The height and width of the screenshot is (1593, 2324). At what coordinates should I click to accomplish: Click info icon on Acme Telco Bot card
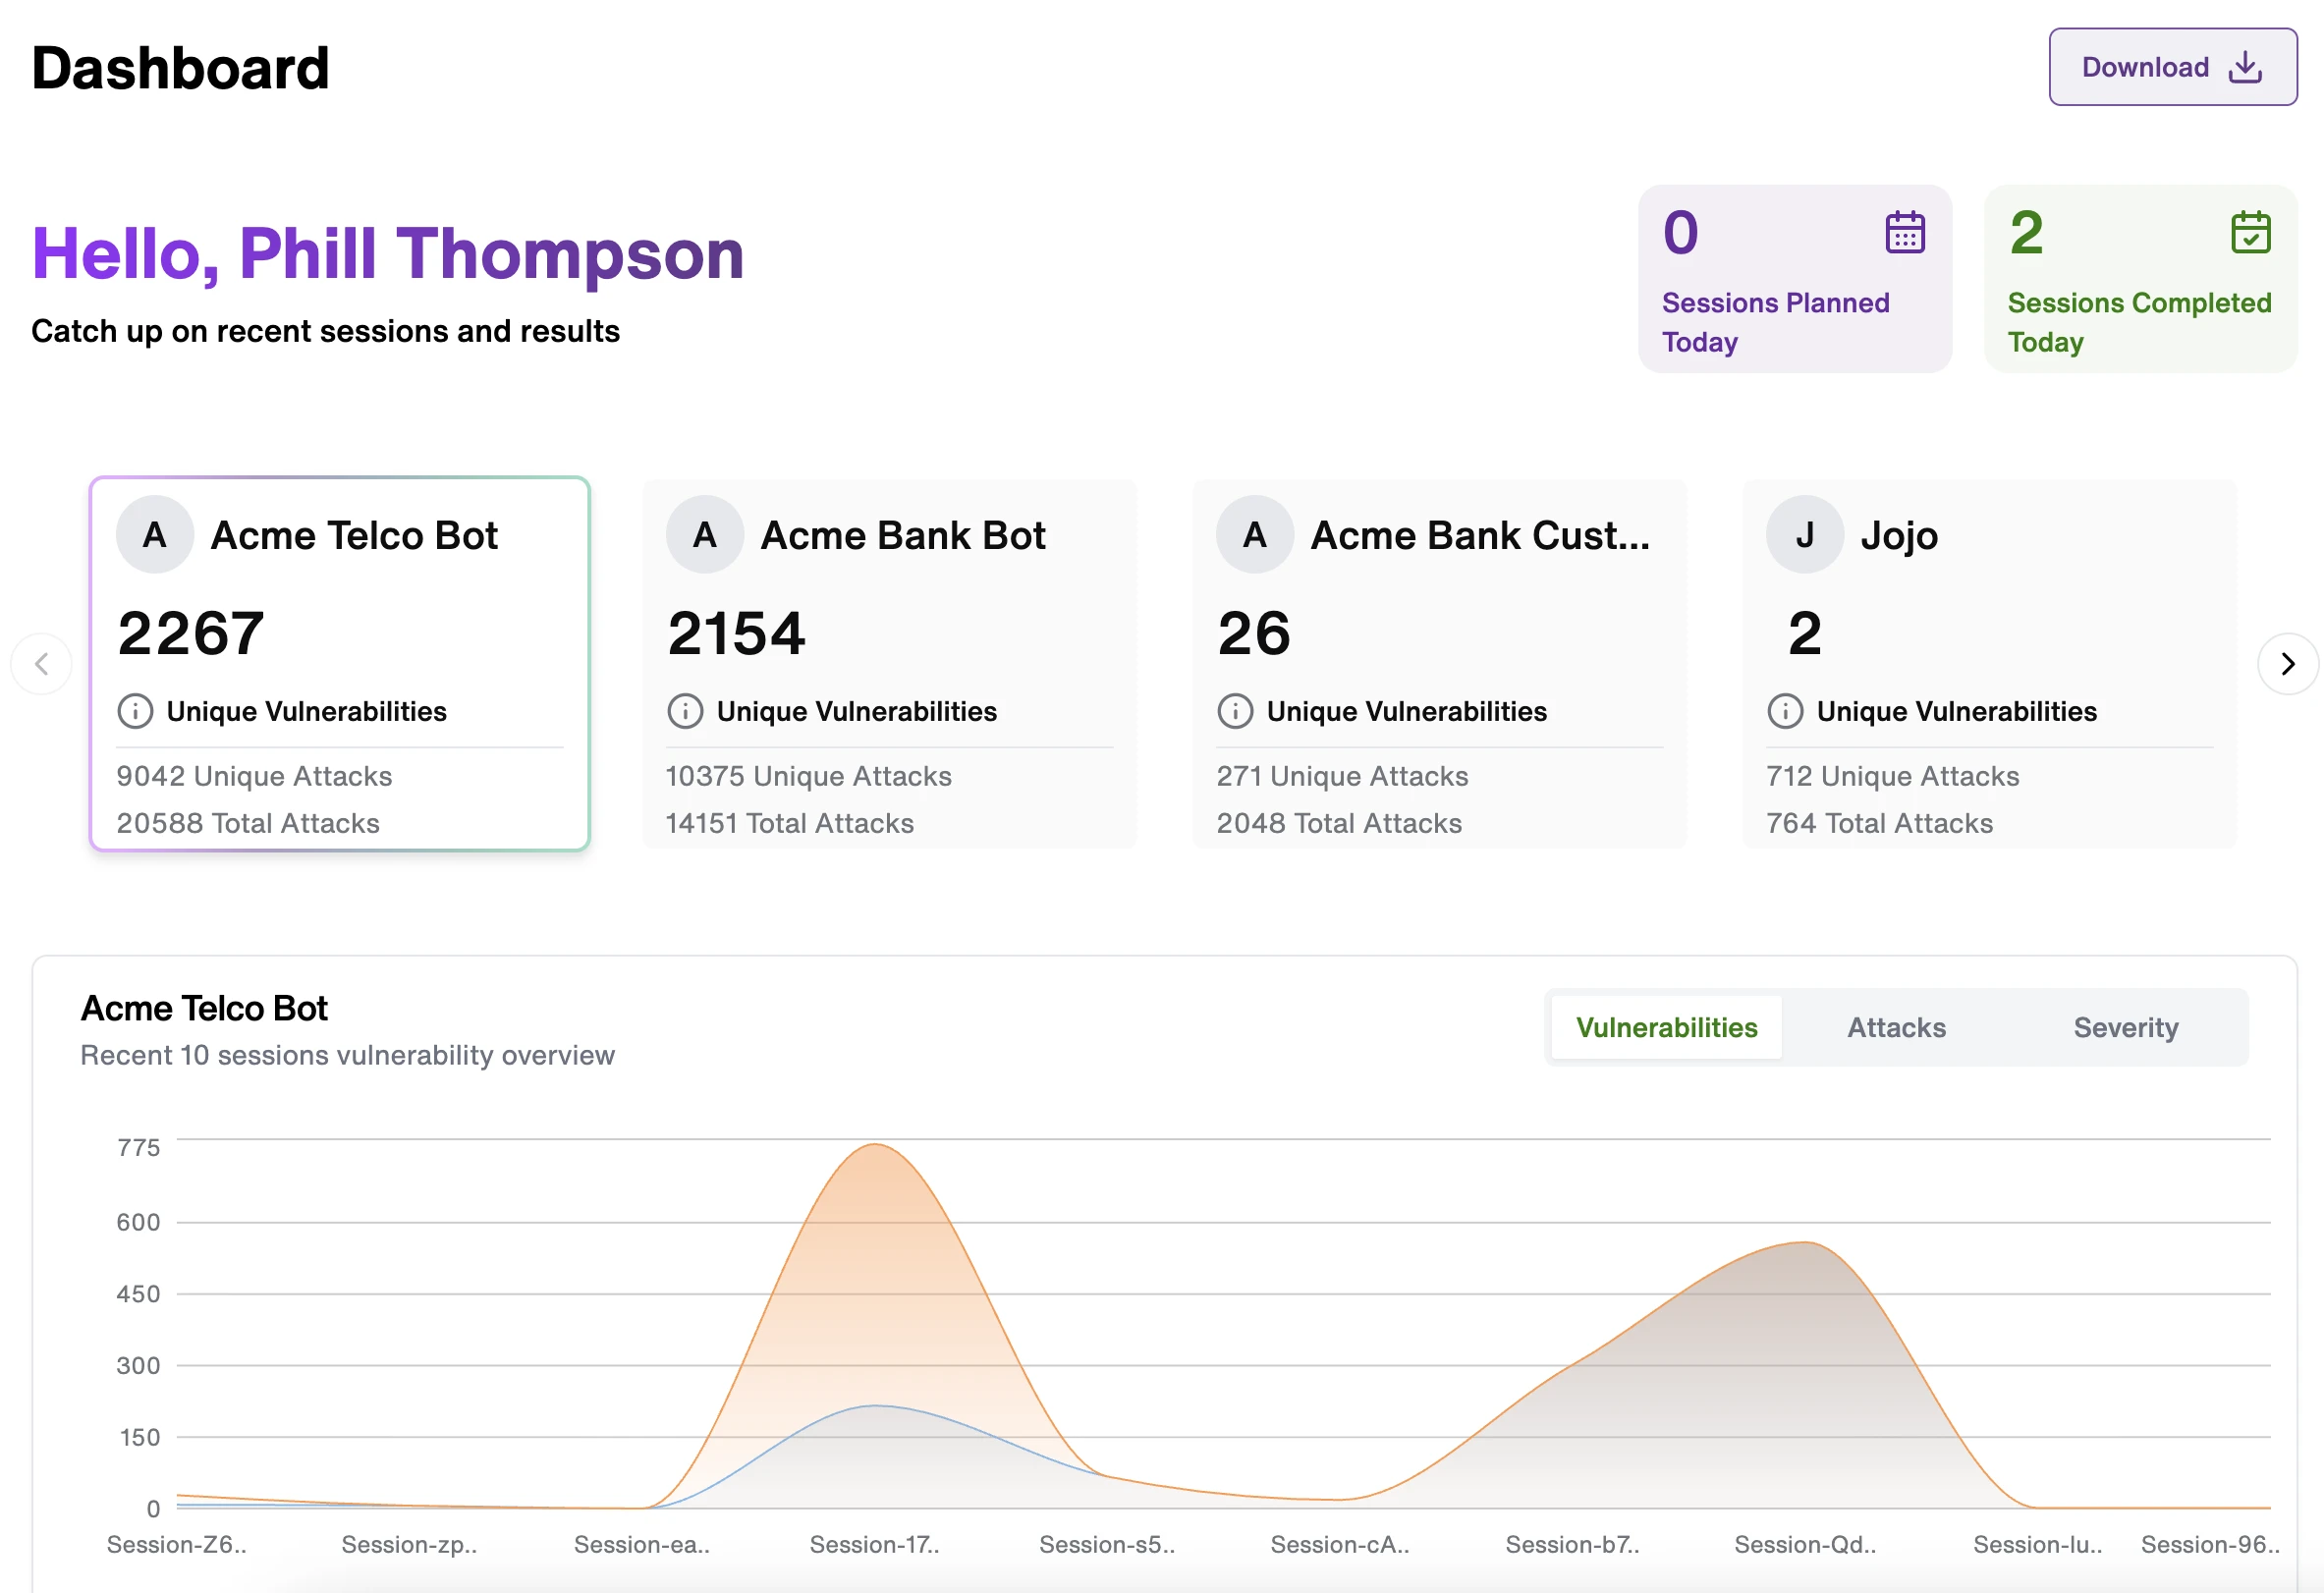point(135,711)
